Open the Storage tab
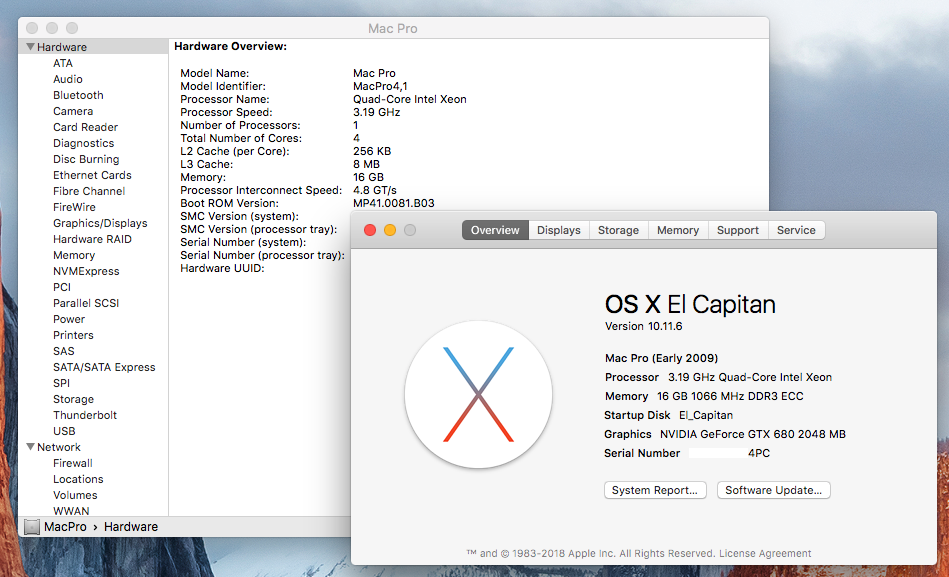Image resolution: width=949 pixels, height=577 pixels. (619, 230)
